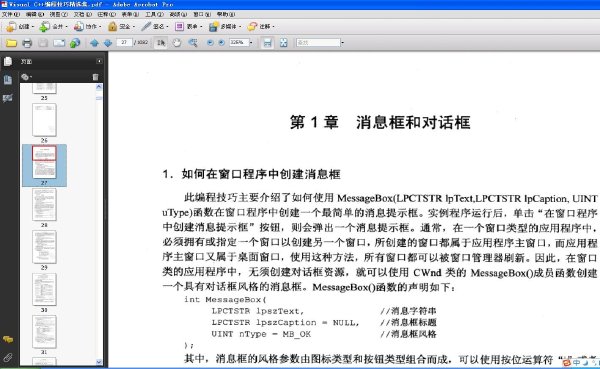Open the Combine (合并) files task dropdown
The image size is (600, 369).
pos(54,26)
